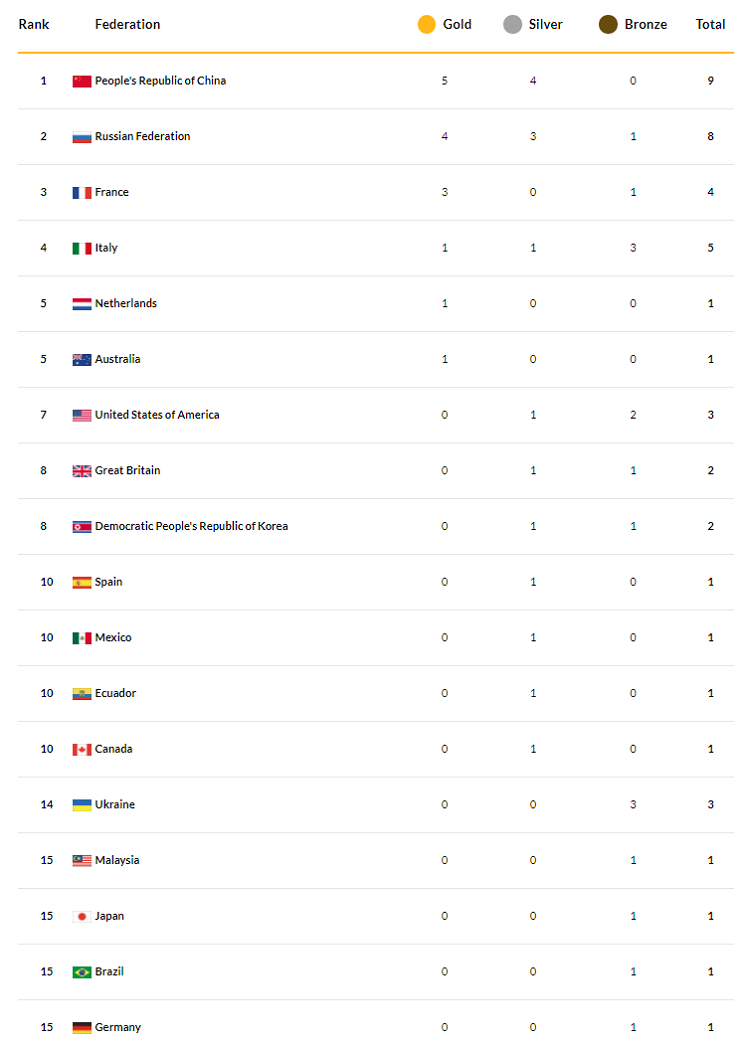Open the People's Republic of China link
The height and width of the screenshot is (1050, 750).
(x=160, y=81)
